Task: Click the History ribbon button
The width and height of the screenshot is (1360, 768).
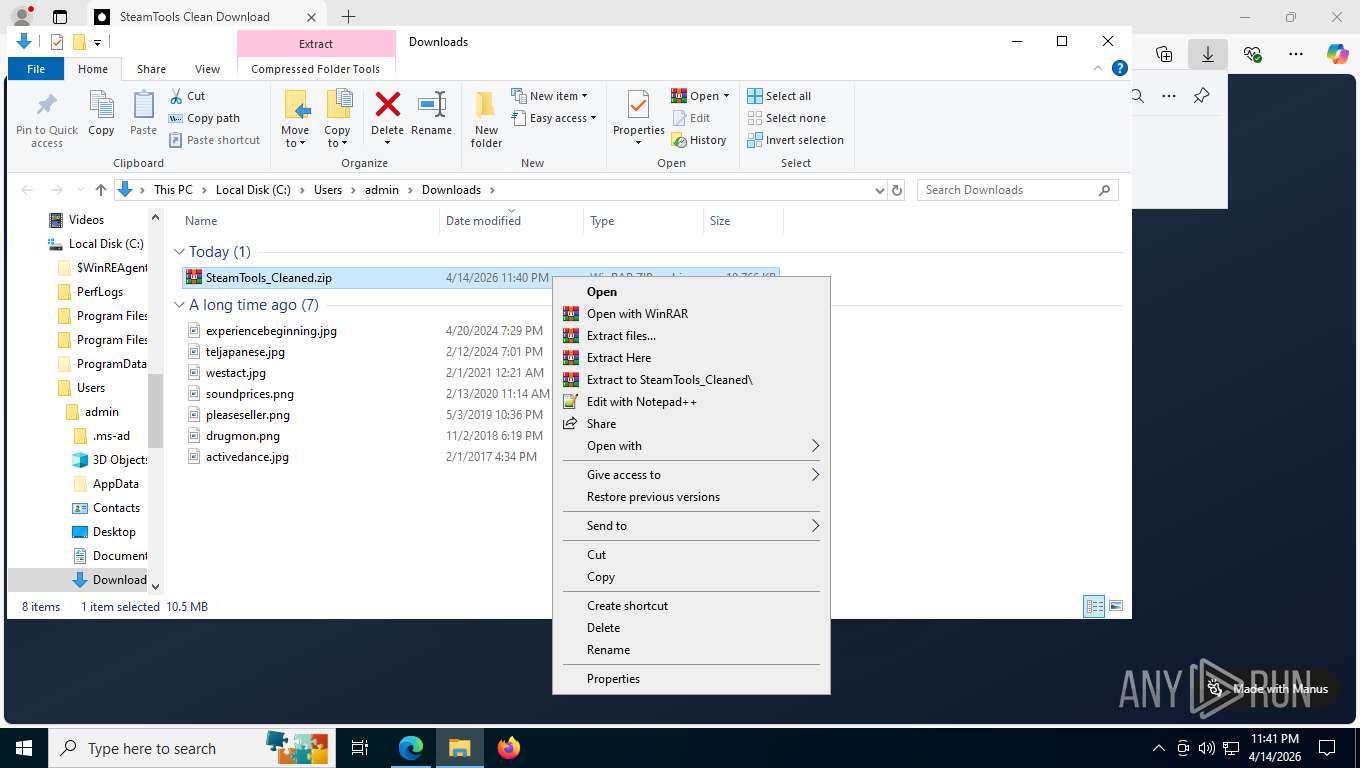Action: coord(699,140)
